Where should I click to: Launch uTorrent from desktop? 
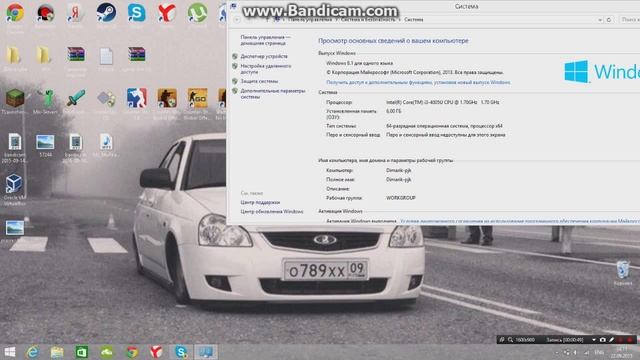(197, 13)
